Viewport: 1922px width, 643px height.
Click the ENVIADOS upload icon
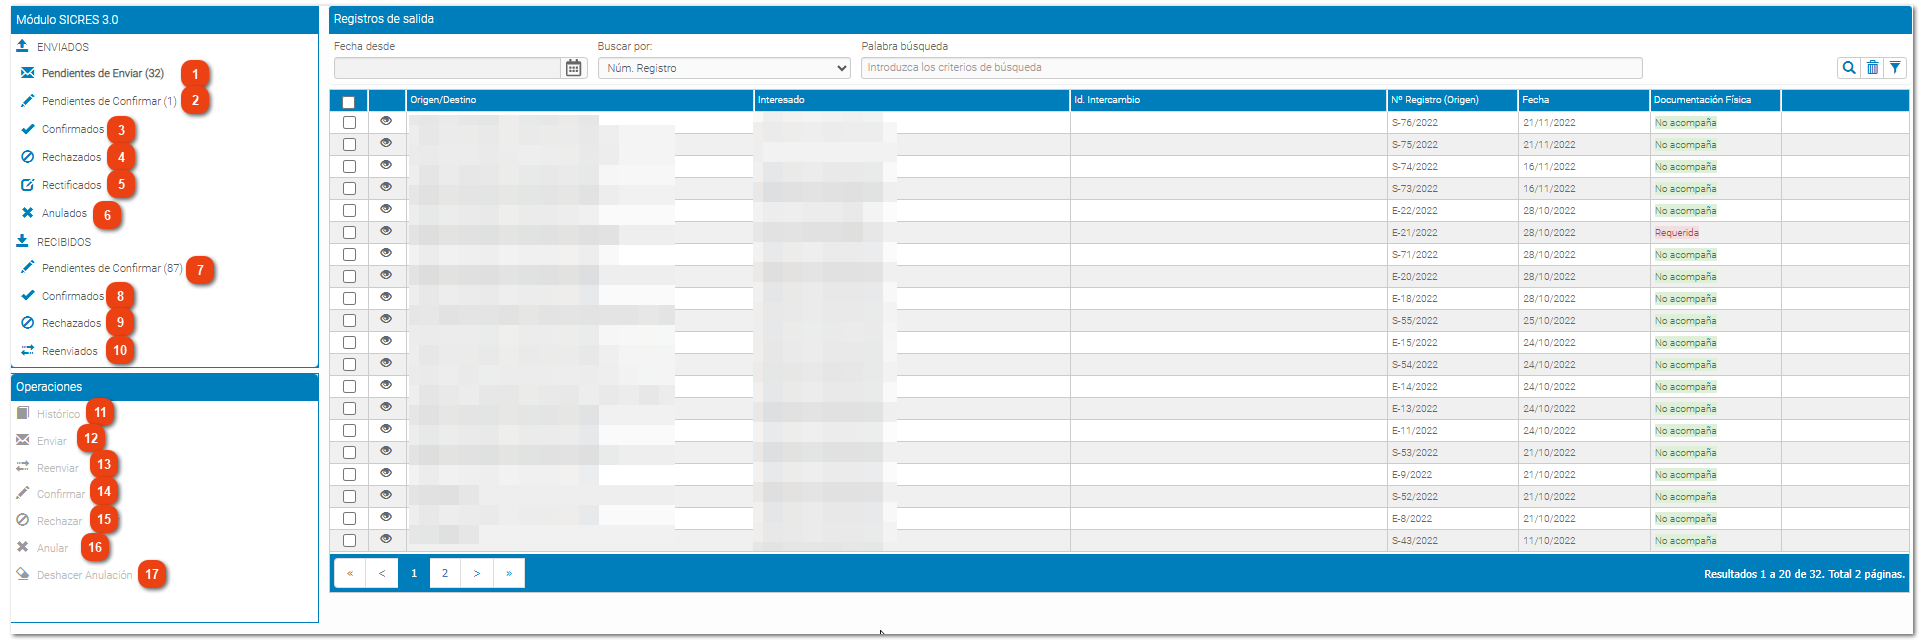23,46
